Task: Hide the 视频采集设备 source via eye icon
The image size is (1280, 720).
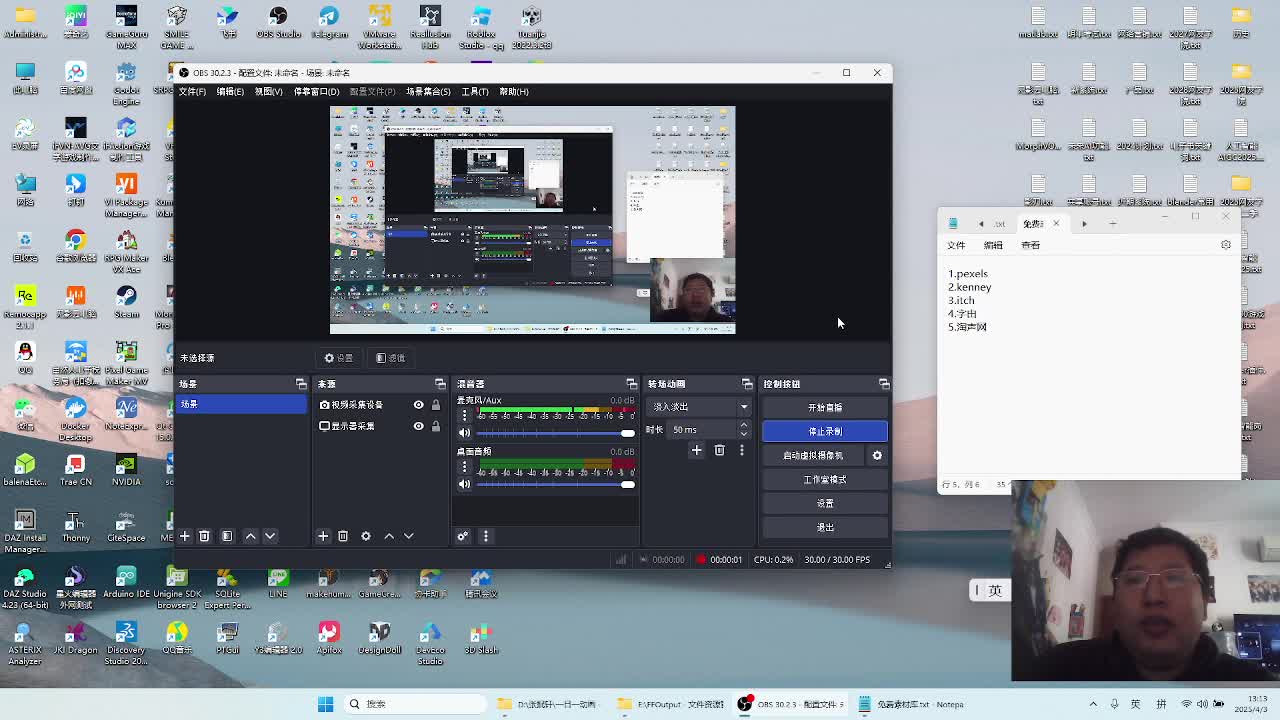Action: (418, 405)
